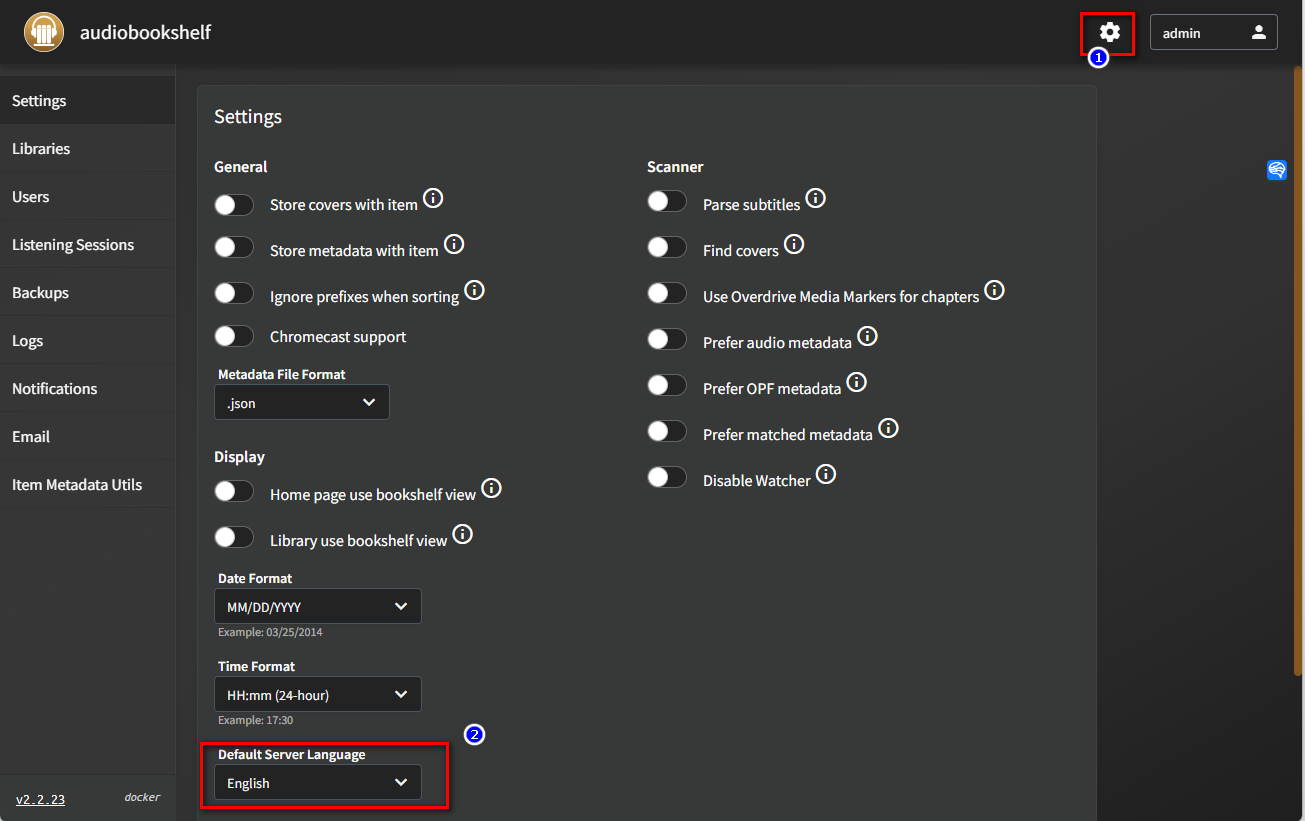This screenshot has height=821, width=1305.
Task: Open the Default Server Language dropdown
Action: [317, 783]
